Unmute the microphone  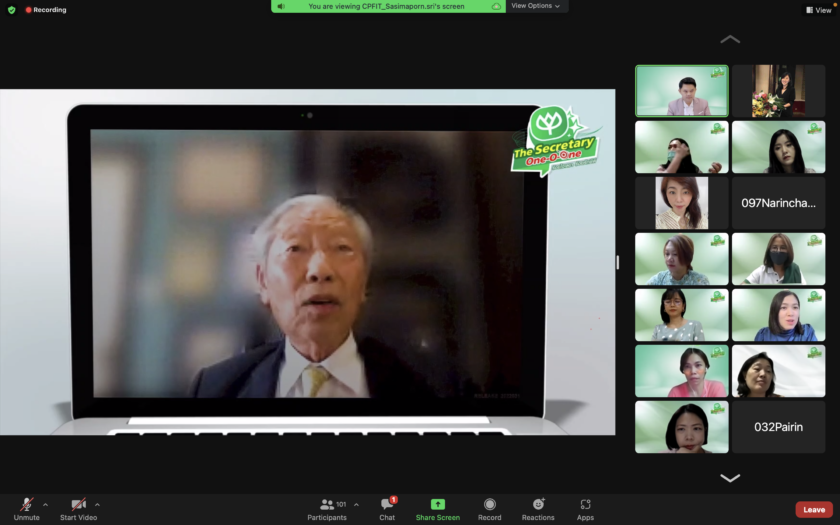tap(26, 505)
